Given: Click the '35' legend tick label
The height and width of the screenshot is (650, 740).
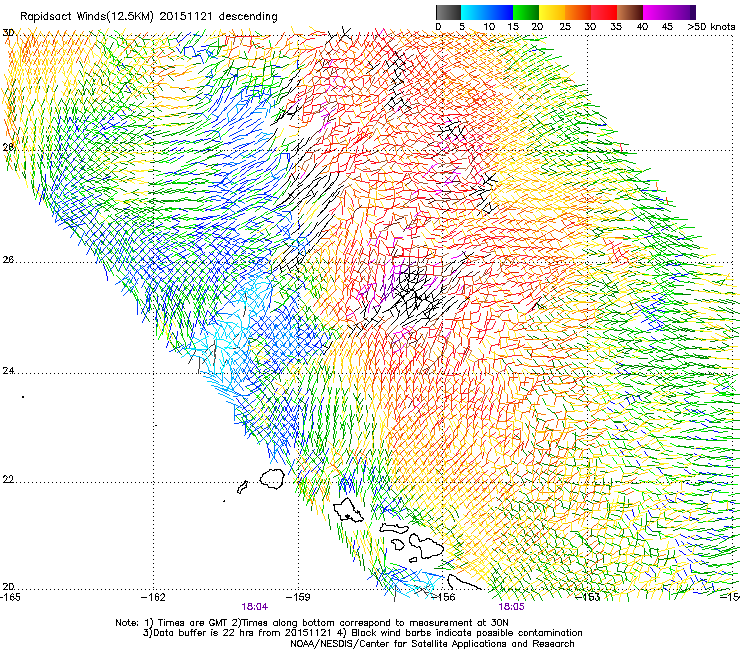Looking at the screenshot, I should (616, 27).
